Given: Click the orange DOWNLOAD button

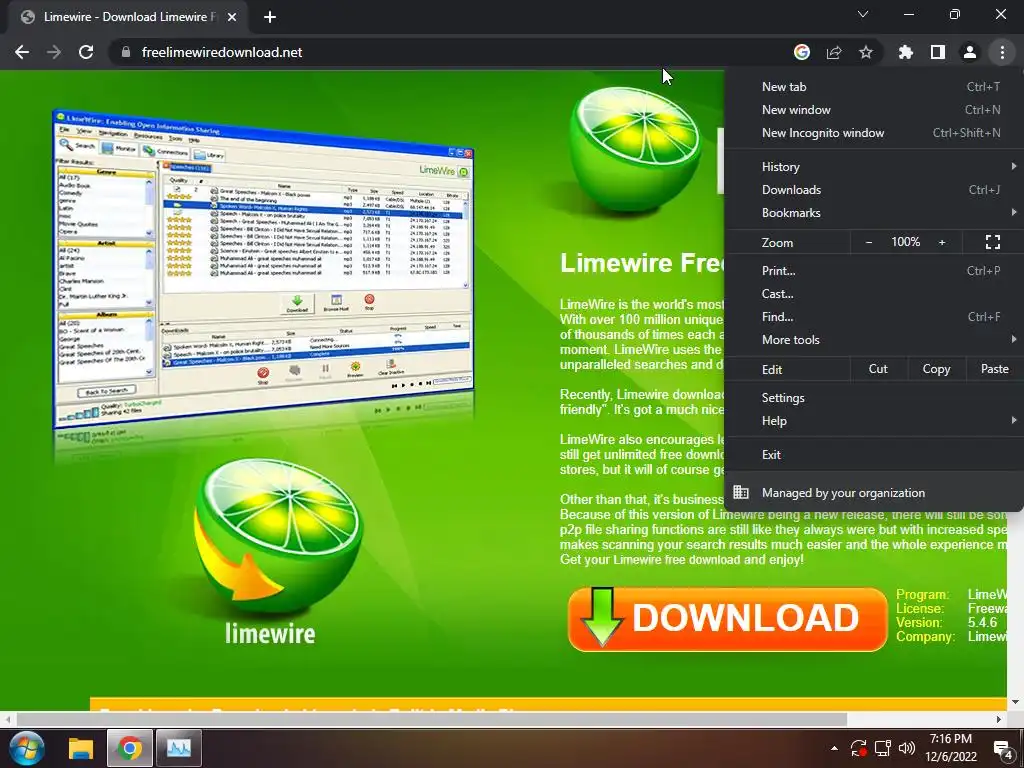Looking at the screenshot, I should click(728, 619).
